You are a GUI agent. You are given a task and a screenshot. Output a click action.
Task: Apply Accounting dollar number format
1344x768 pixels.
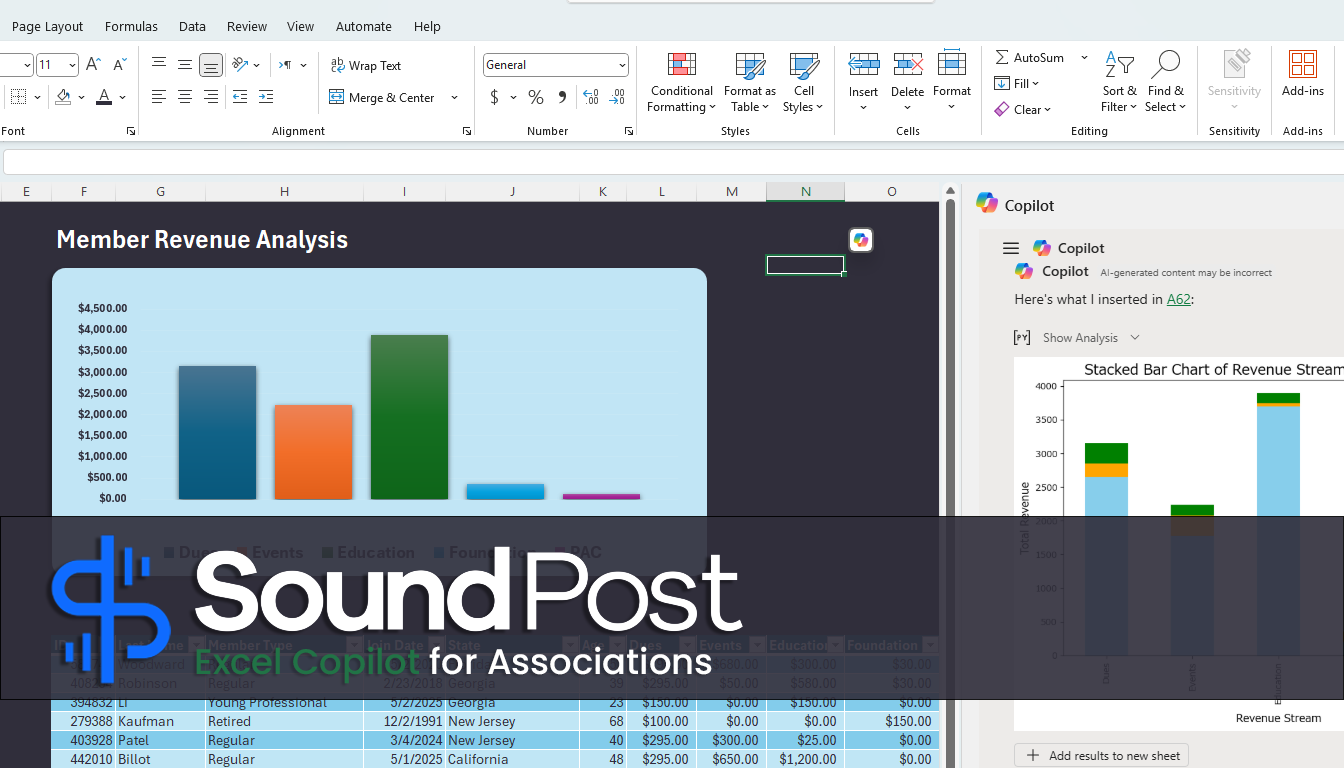[494, 97]
